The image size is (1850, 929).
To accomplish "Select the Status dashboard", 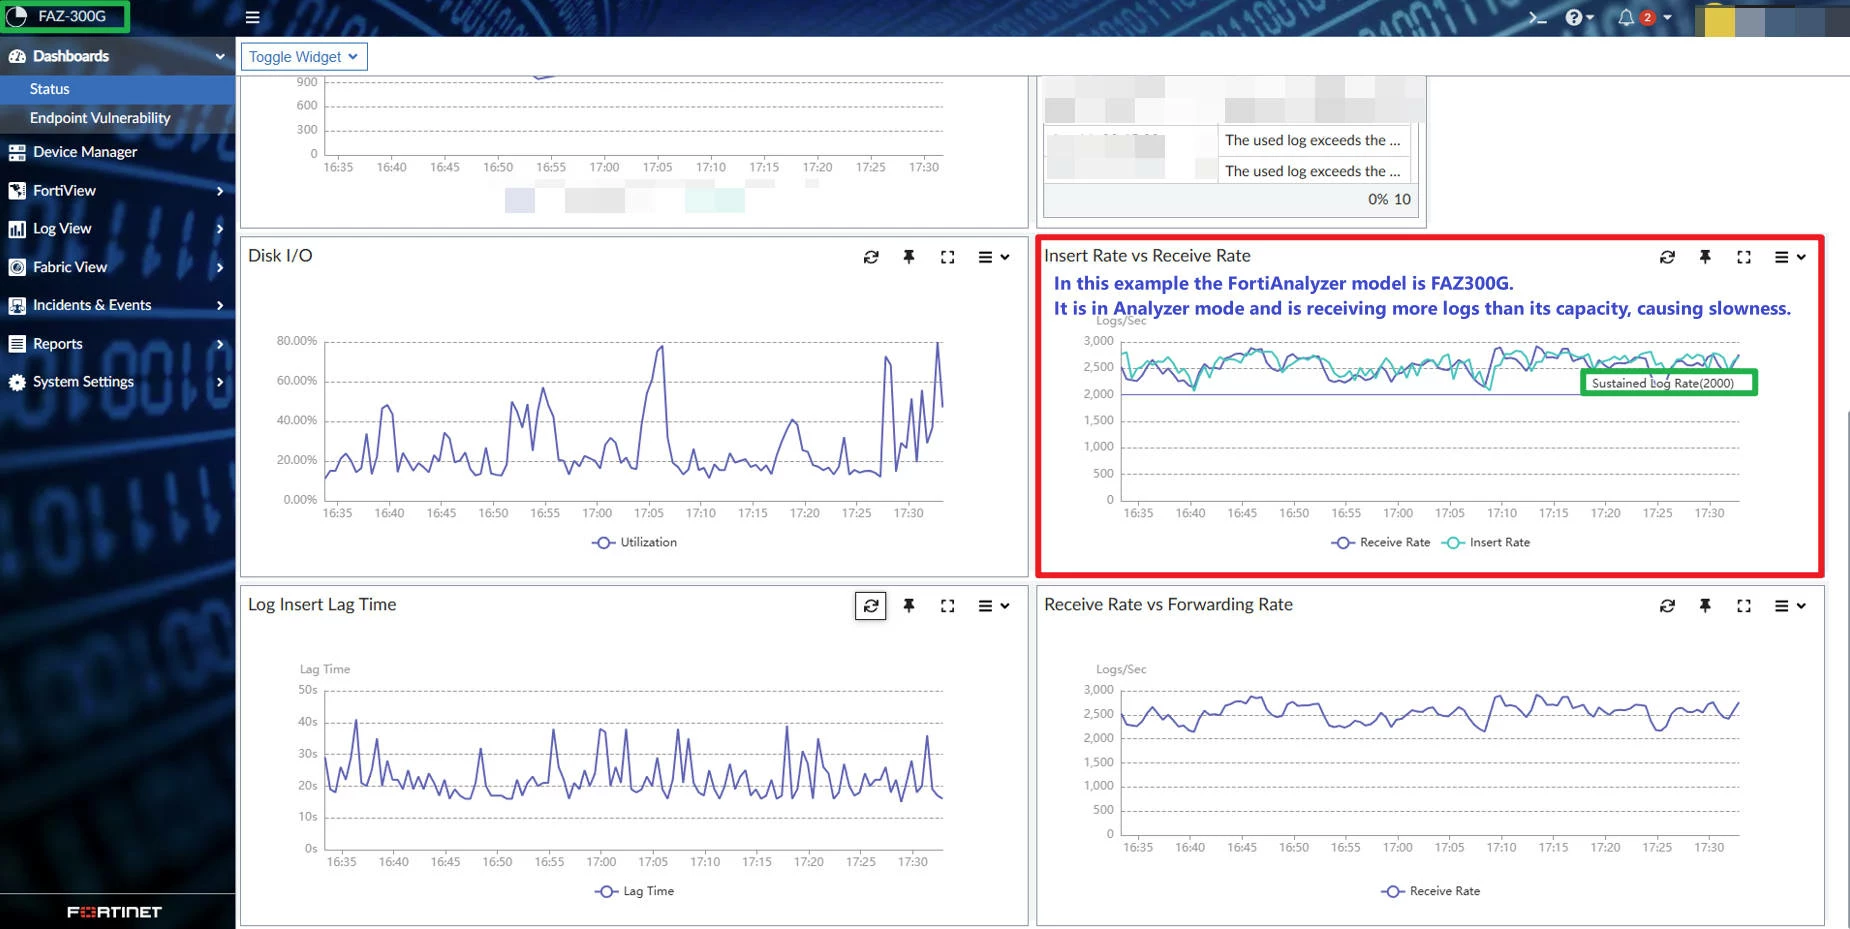I will pyautogui.click(x=118, y=89).
